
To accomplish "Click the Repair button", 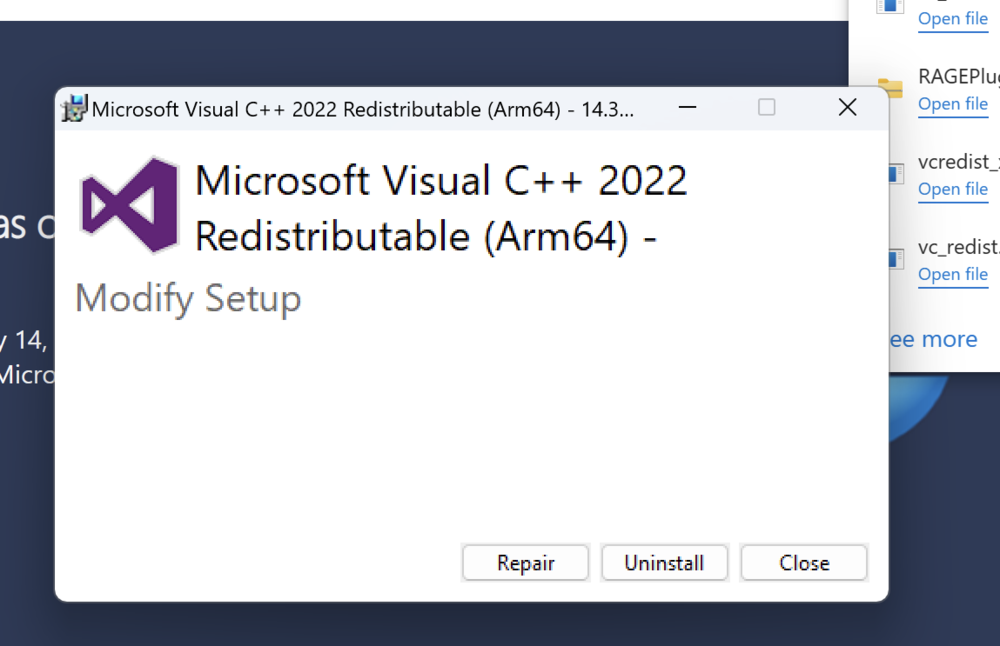I will pyautogui.click(x=525, y=562).
